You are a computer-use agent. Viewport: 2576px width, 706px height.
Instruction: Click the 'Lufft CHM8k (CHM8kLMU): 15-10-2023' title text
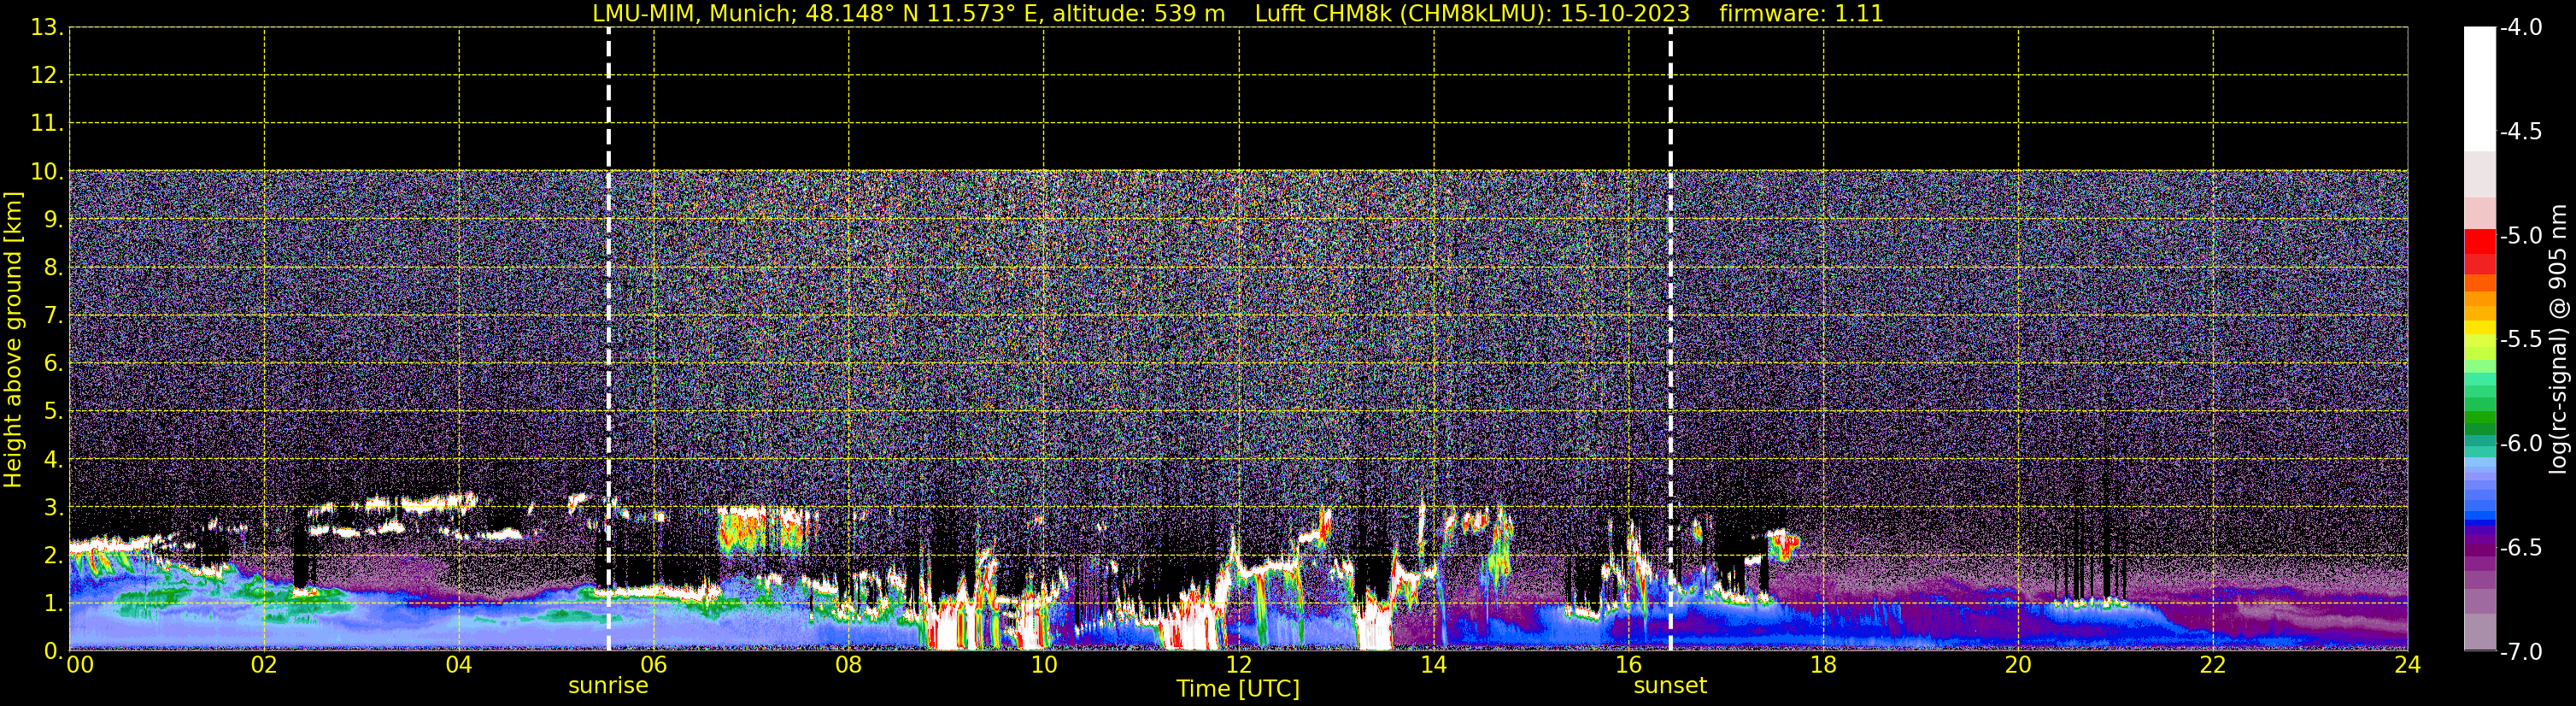click(x=1472, y=13)
